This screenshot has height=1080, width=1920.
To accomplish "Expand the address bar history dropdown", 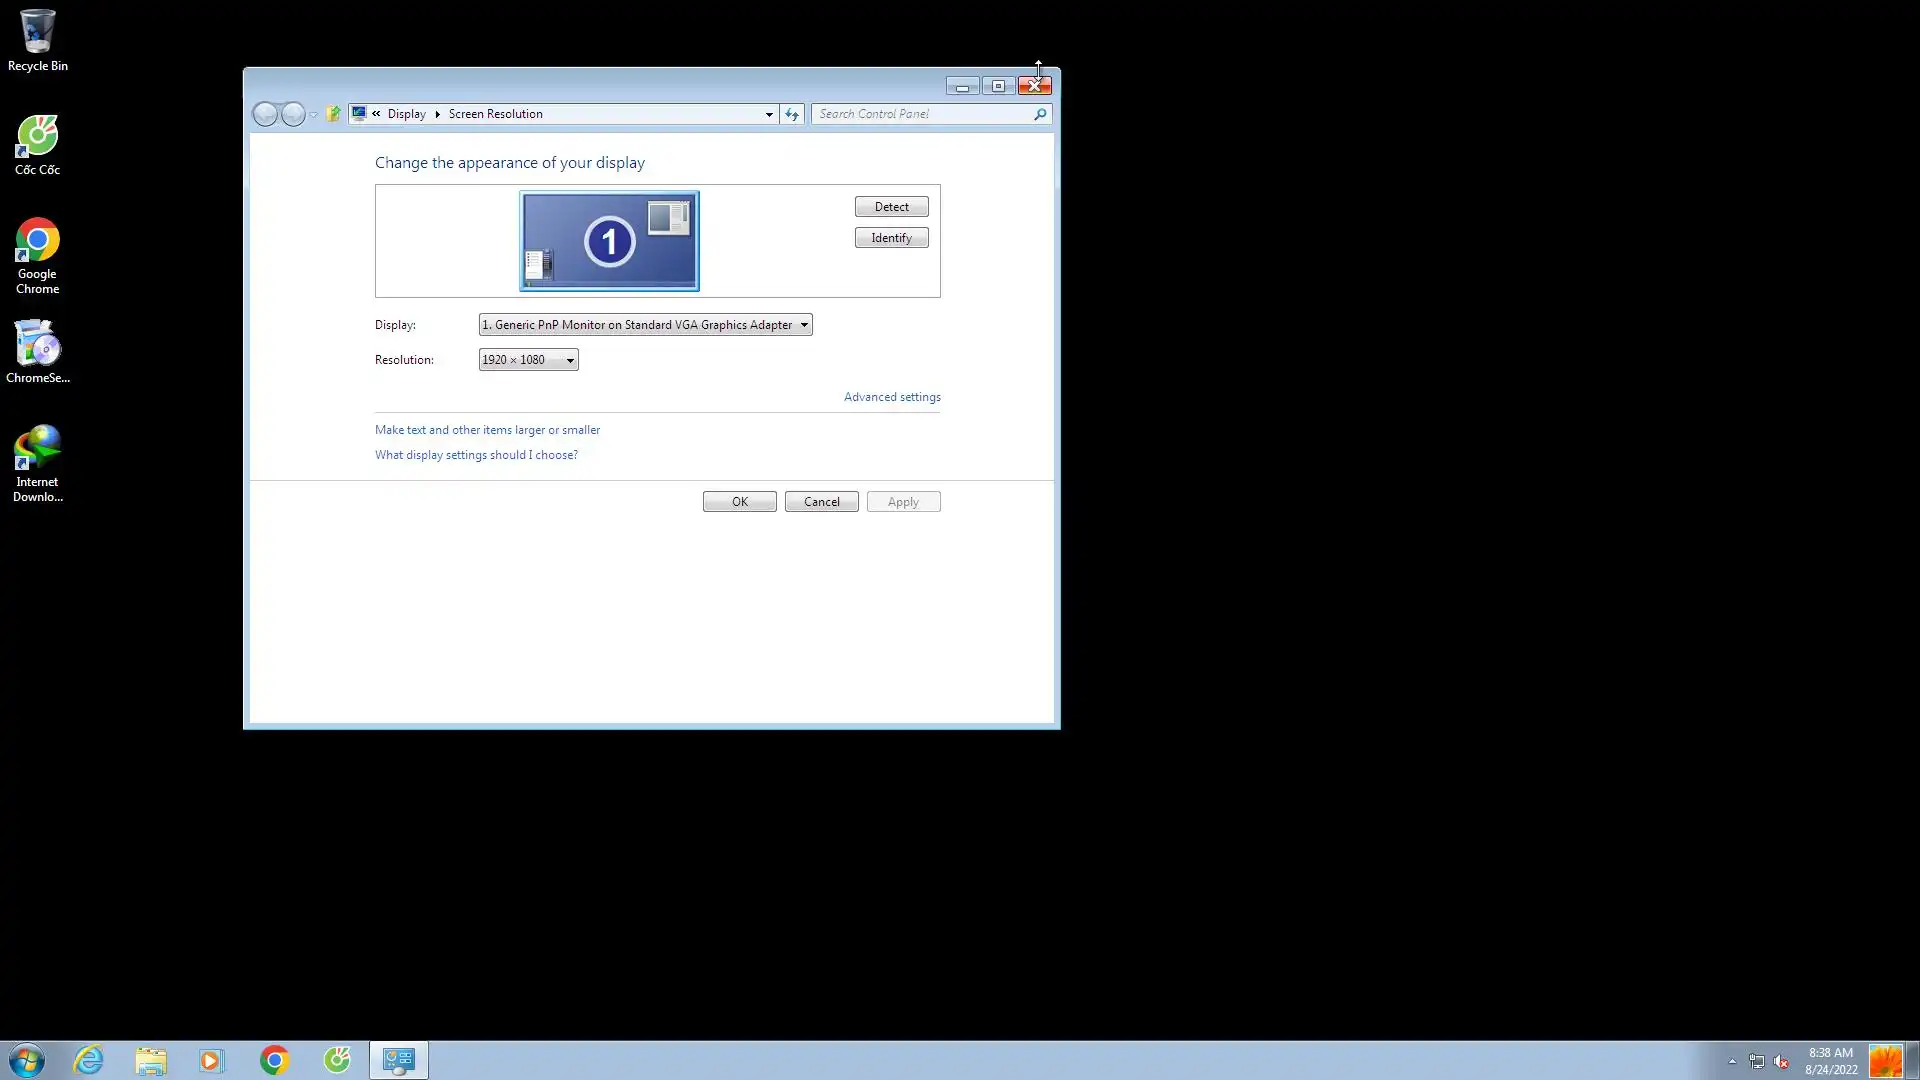I will click(x=769, y=114).
